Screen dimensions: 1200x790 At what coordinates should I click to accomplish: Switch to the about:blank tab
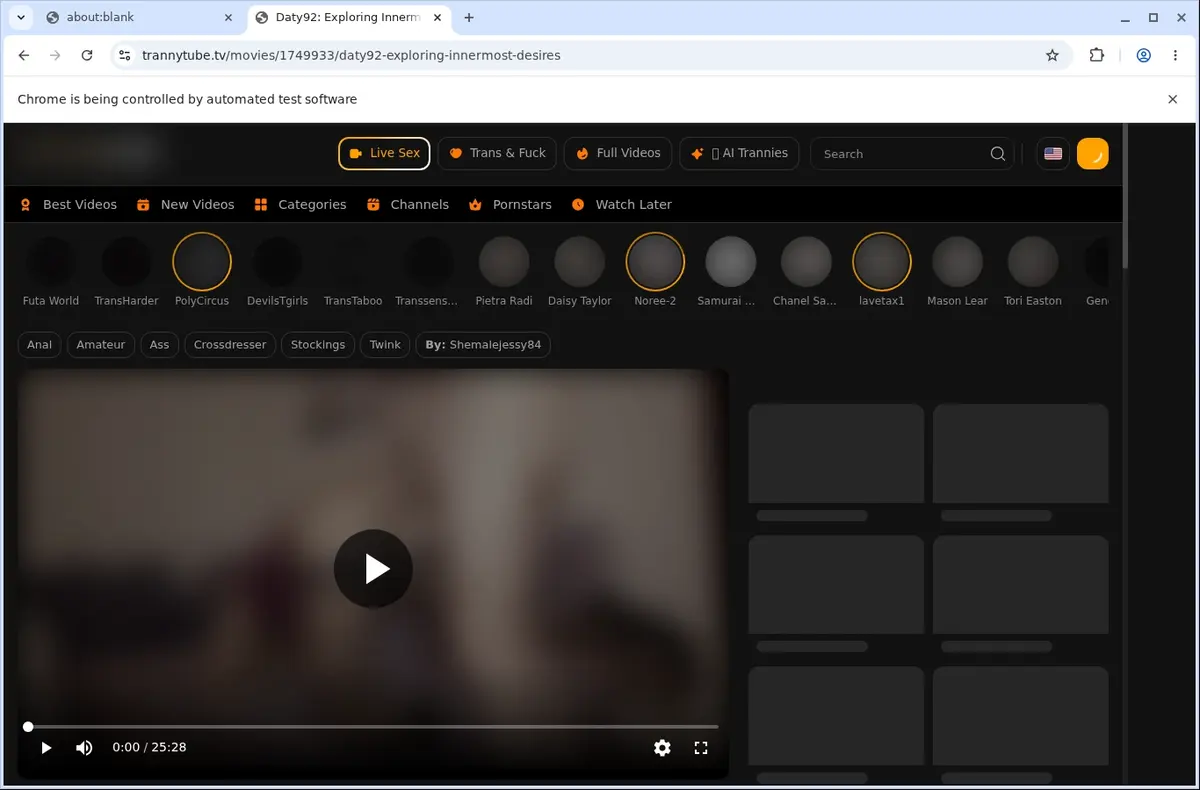139,17
